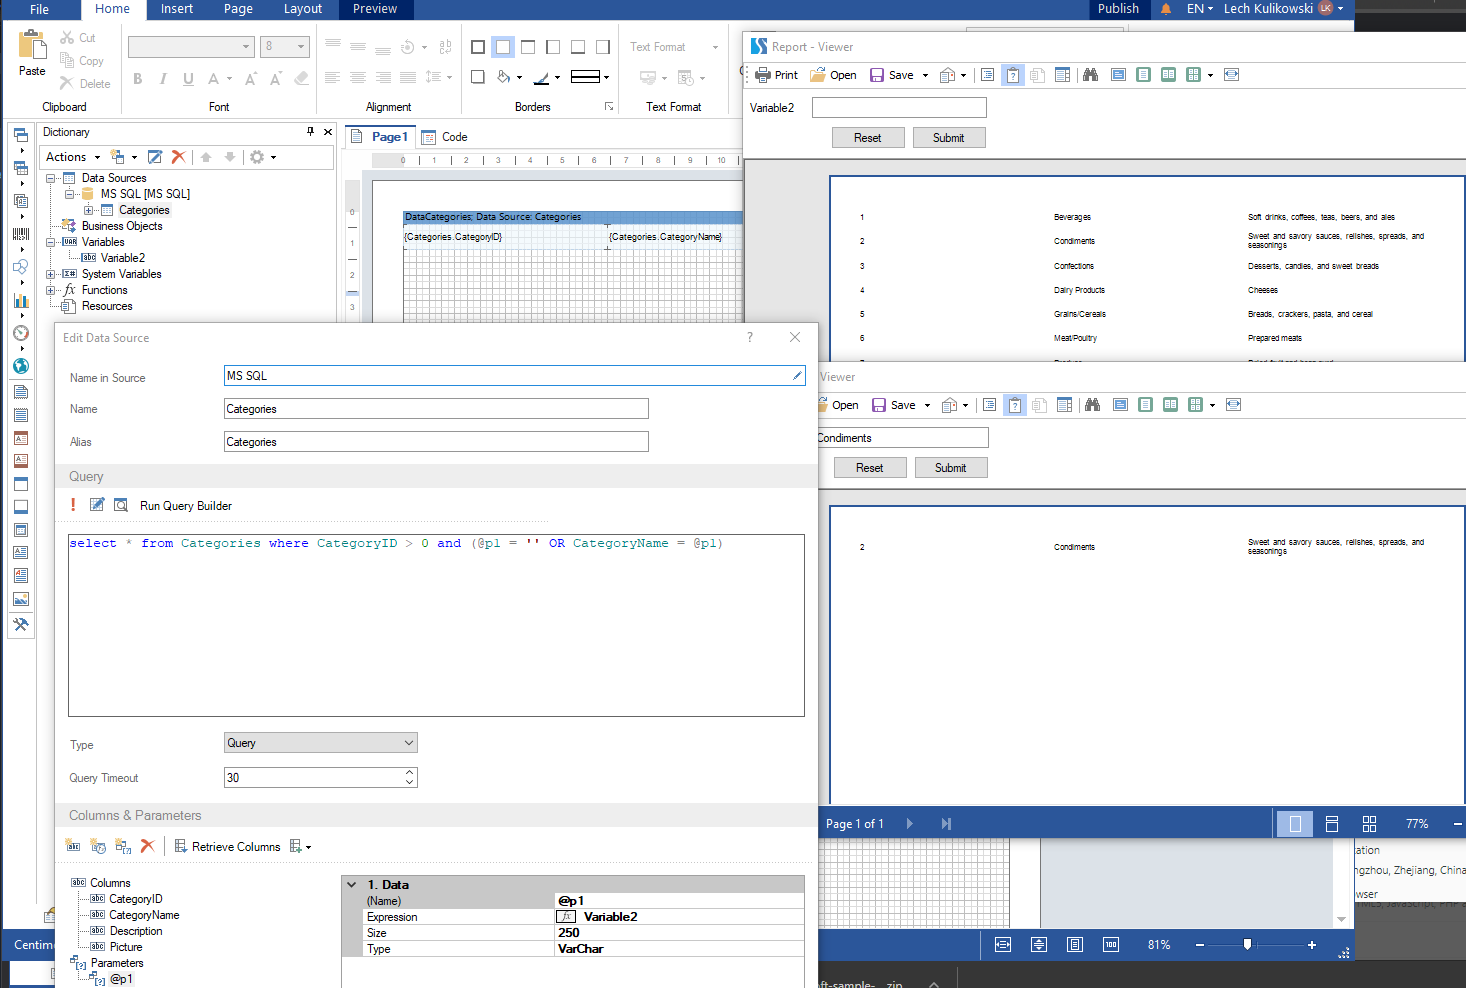This screenshot has width=1466, height=988.
Task: Click the red exclamation Execute query icon
Action: click(x=73, y=505)
